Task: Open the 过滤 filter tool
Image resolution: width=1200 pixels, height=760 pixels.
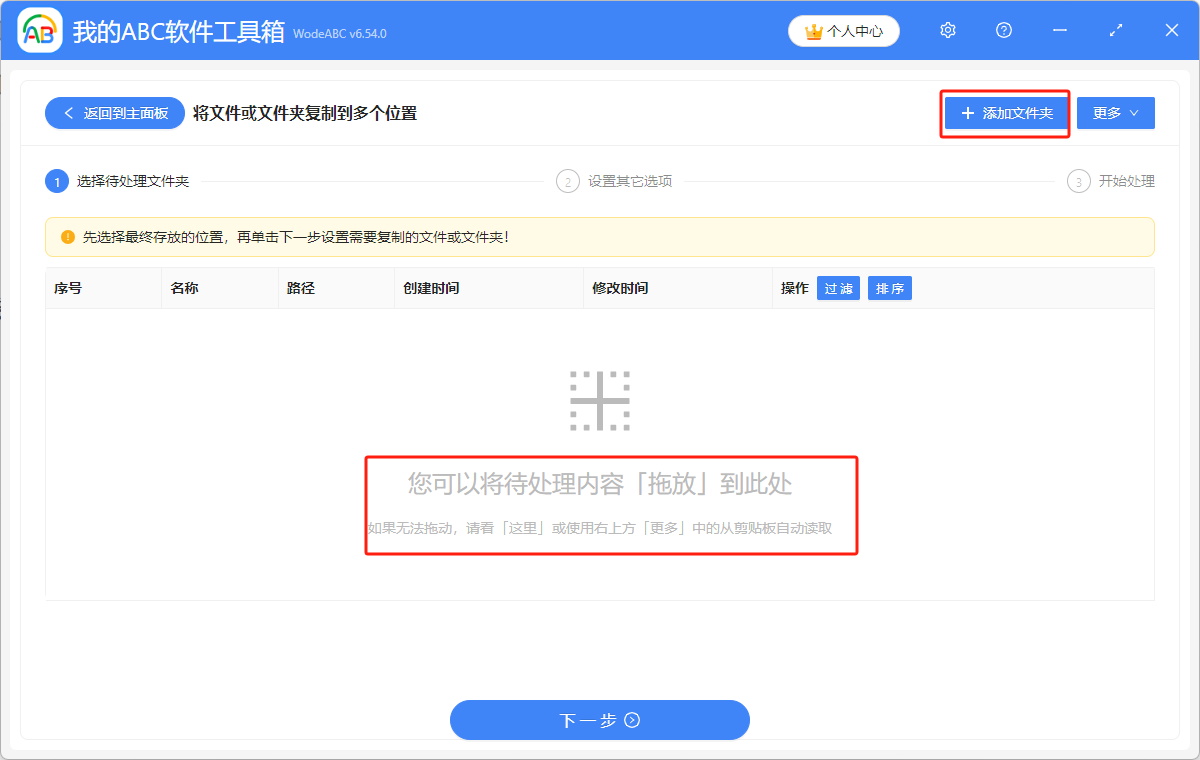Action: click(x=838, y=288)
